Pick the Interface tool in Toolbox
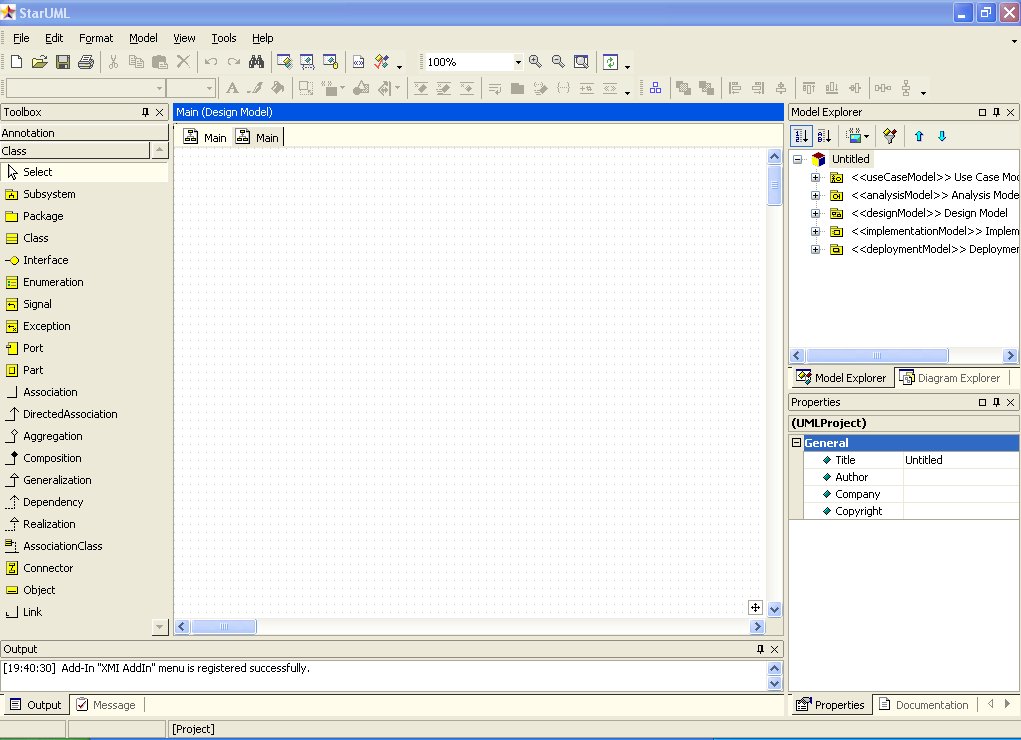The width and height of the screenshot is (1021, 740). pyautogui.click(x=46, y=260)
